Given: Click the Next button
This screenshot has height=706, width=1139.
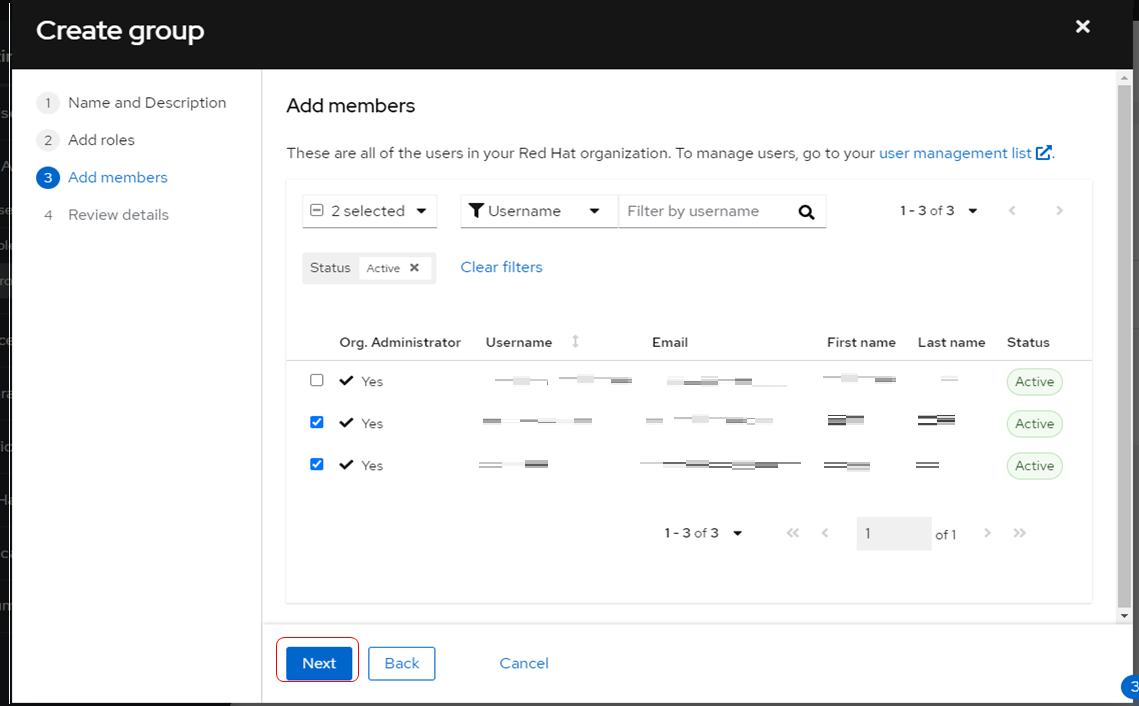Looking at the screenshot, I should (x=319, y=663).
